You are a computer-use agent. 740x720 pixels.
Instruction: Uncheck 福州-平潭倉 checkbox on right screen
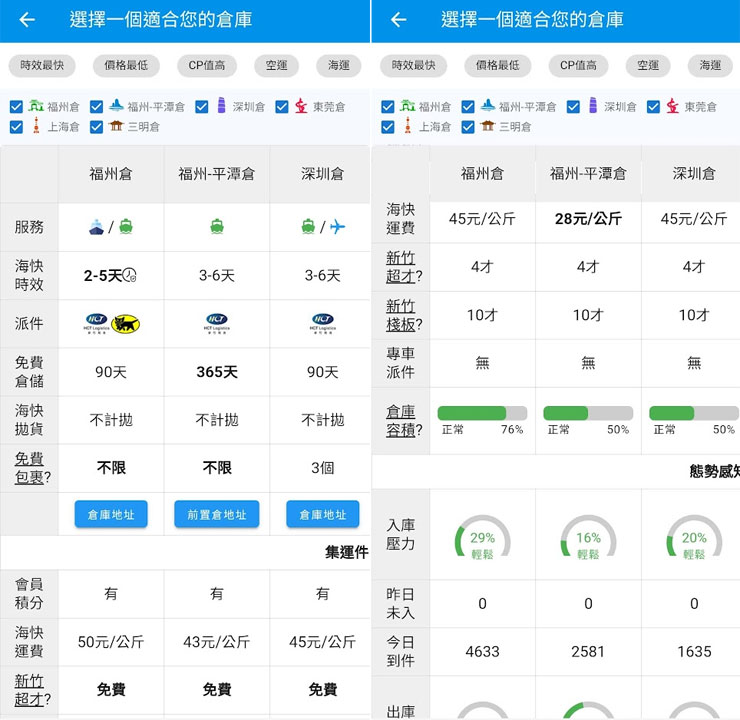[468, 107]
